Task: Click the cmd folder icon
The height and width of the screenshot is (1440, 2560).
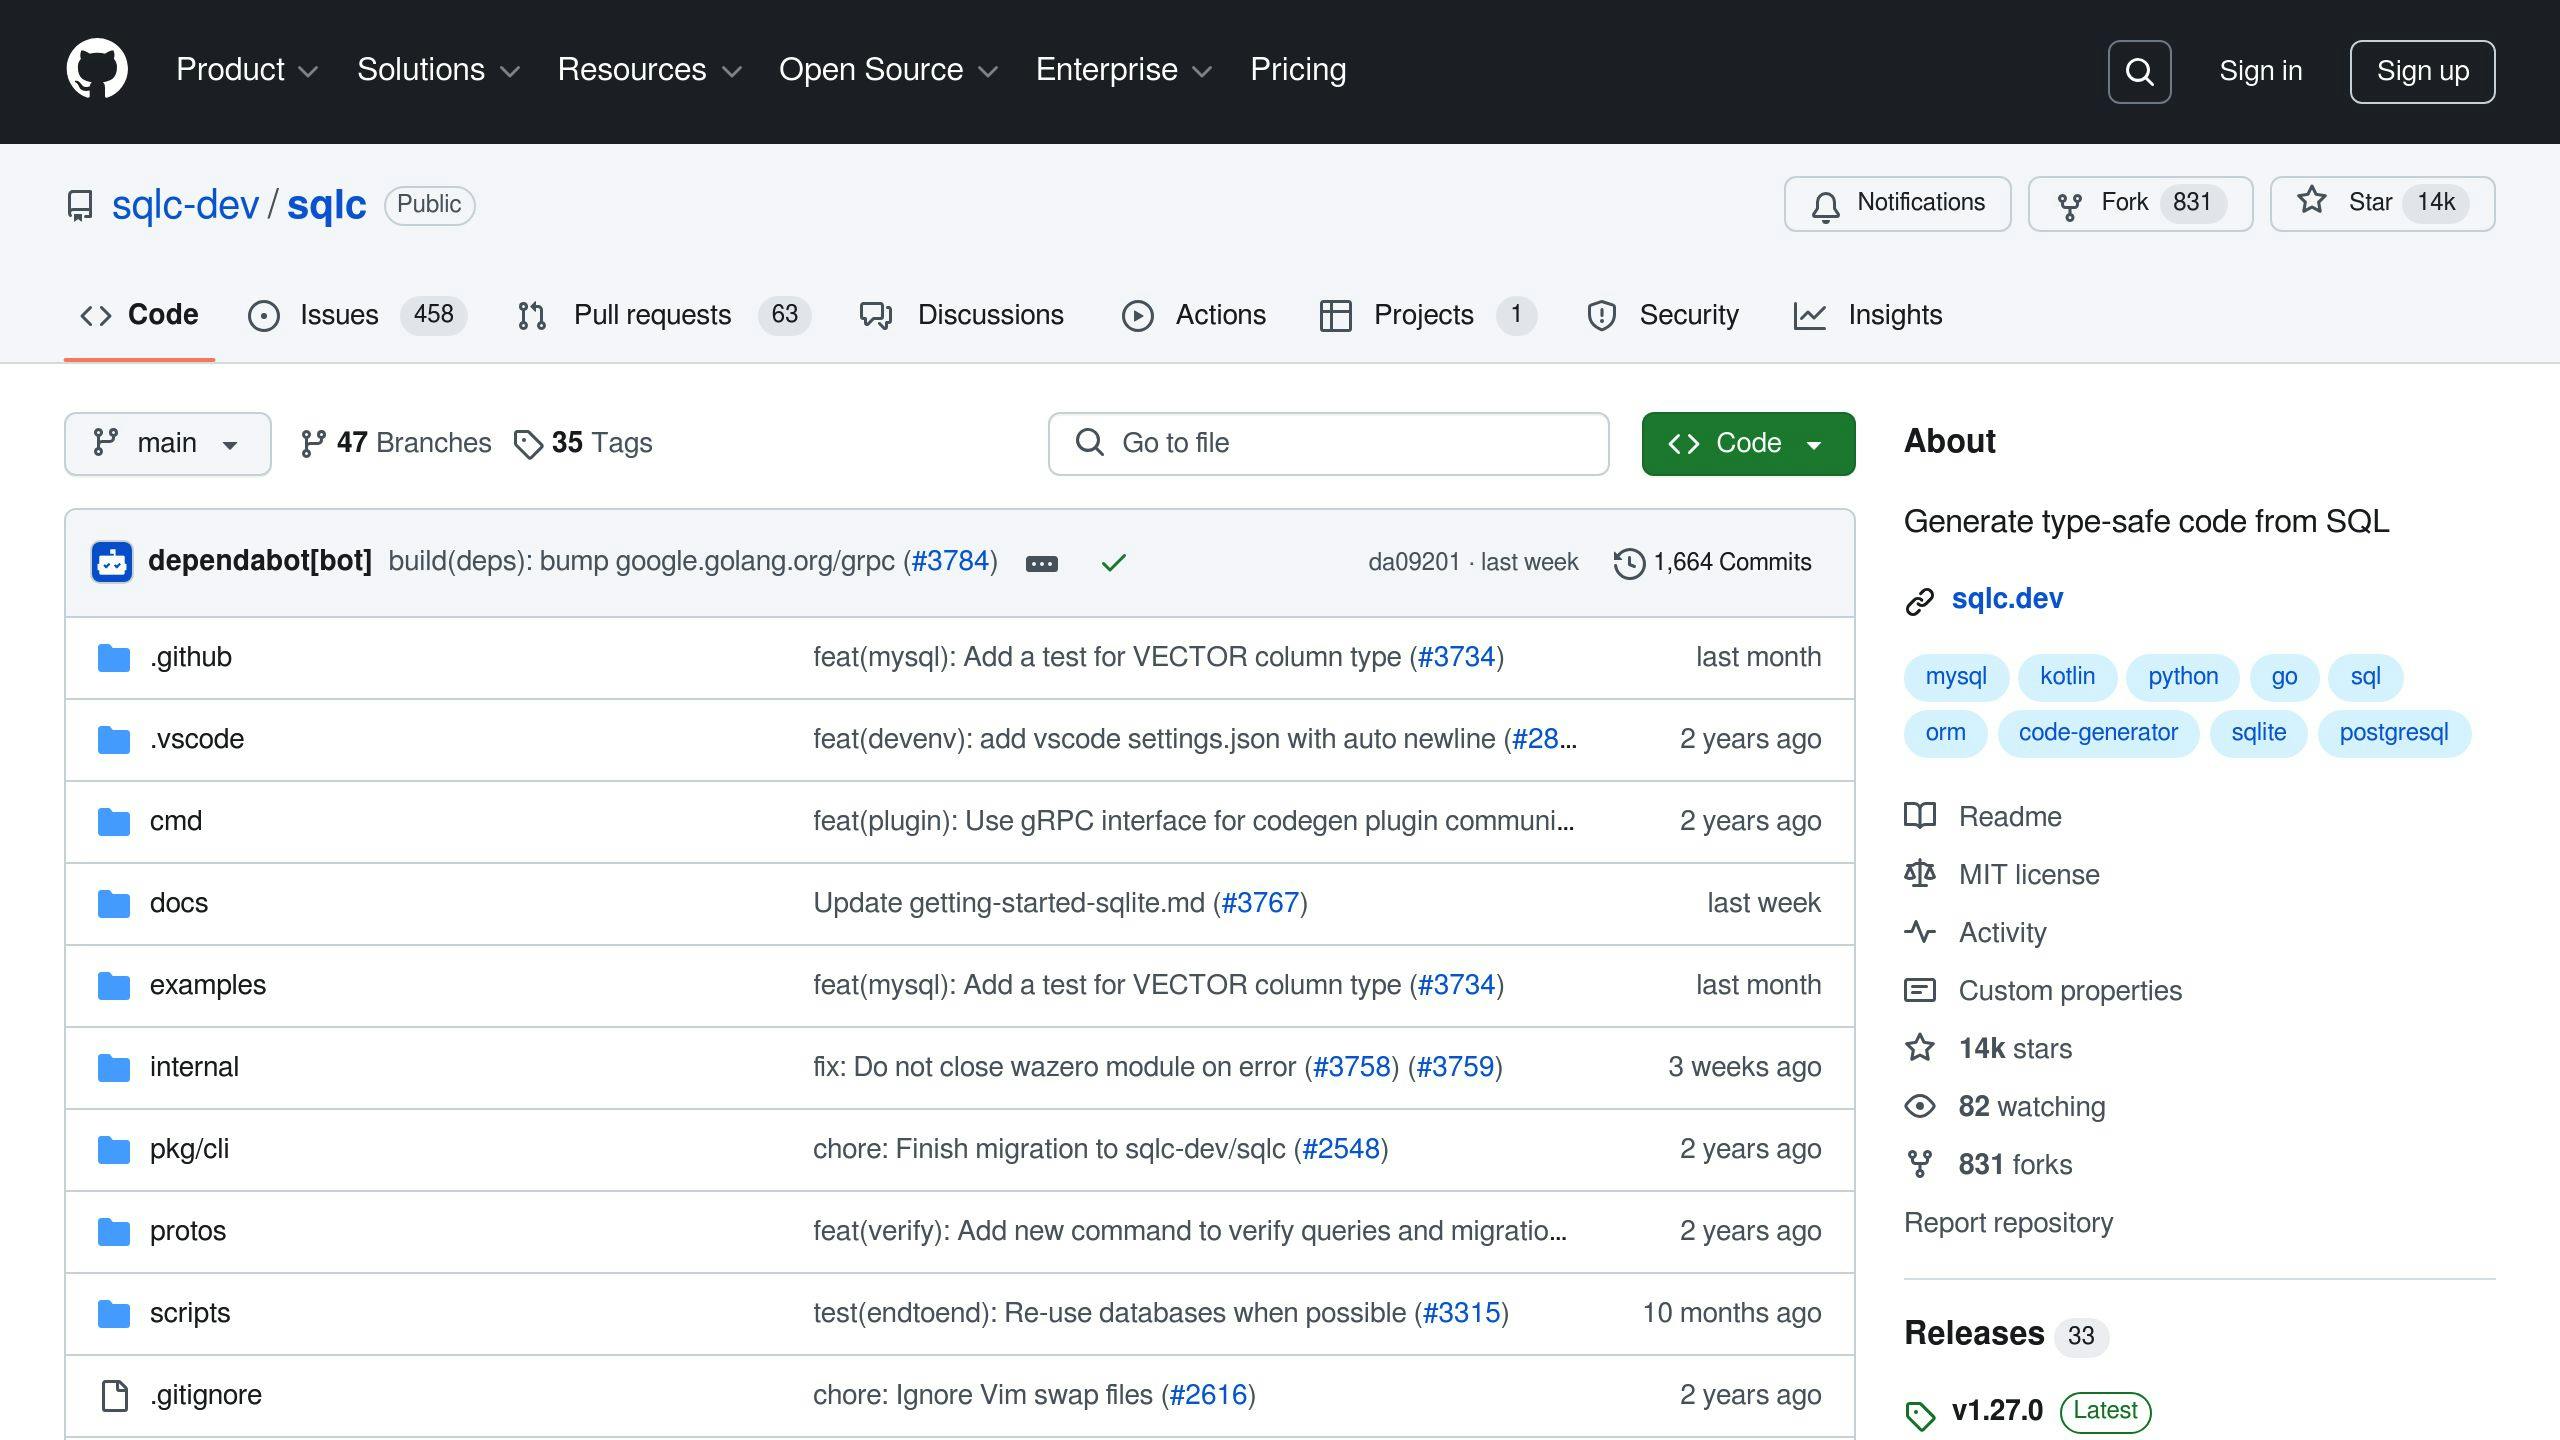Action: (114, 822)
